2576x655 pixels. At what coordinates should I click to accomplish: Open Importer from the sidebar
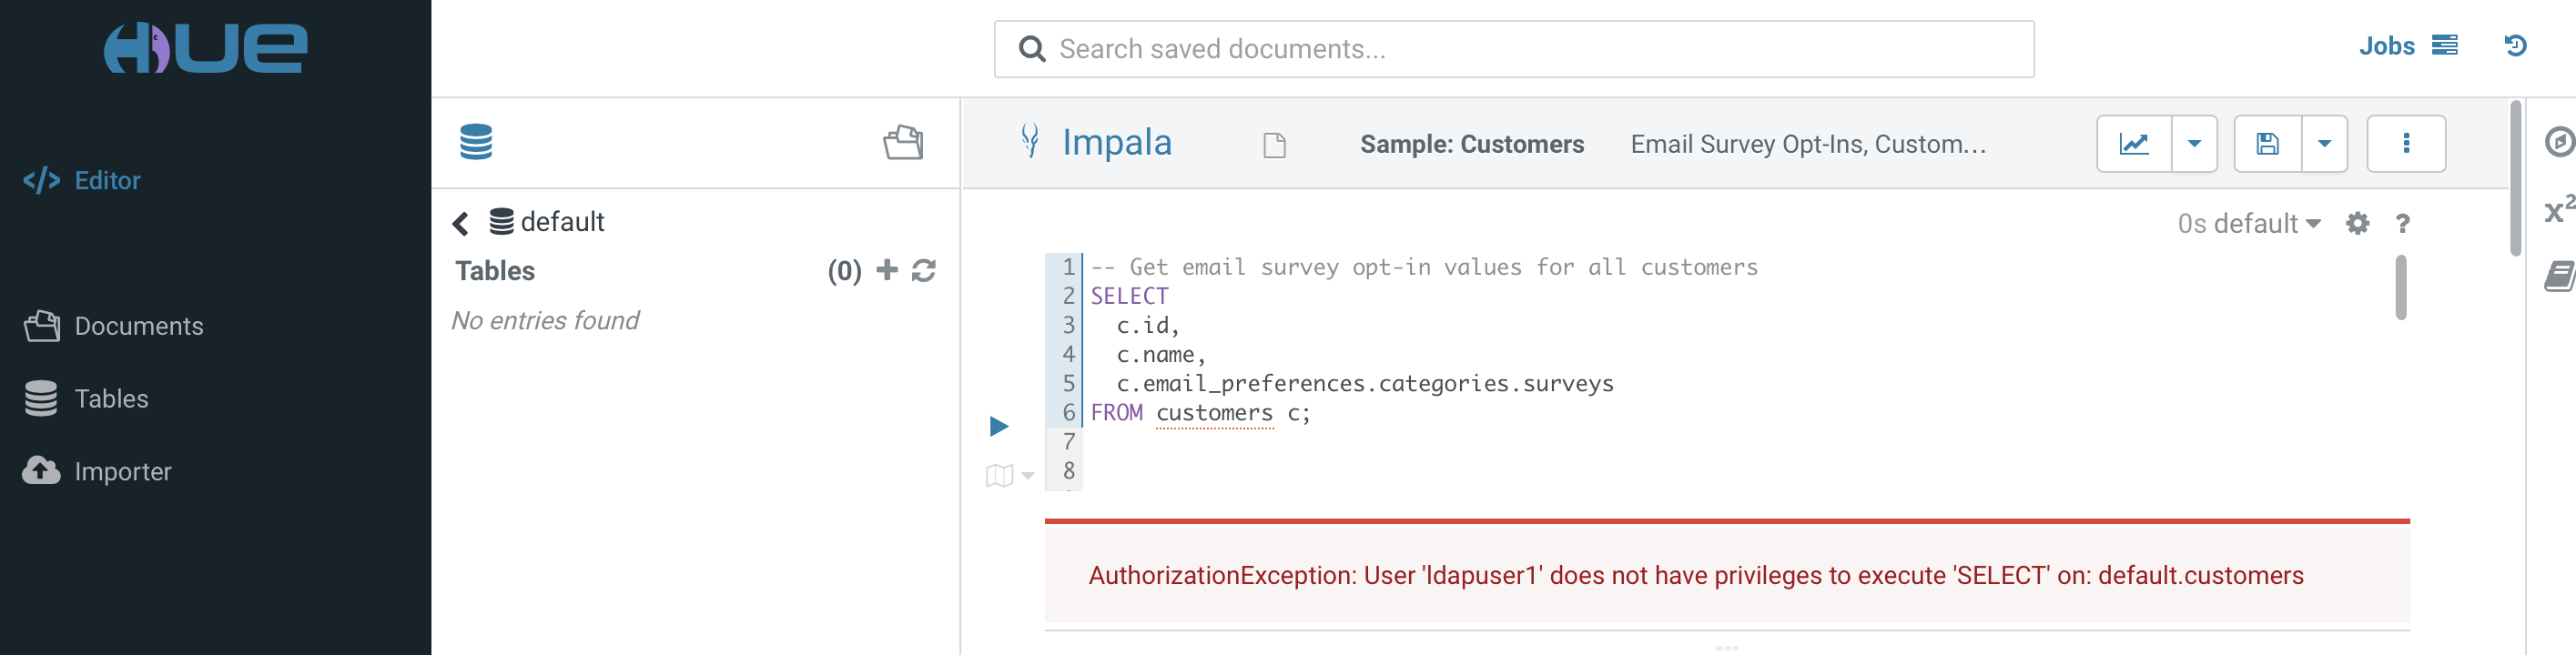click(x=122, y=471)
